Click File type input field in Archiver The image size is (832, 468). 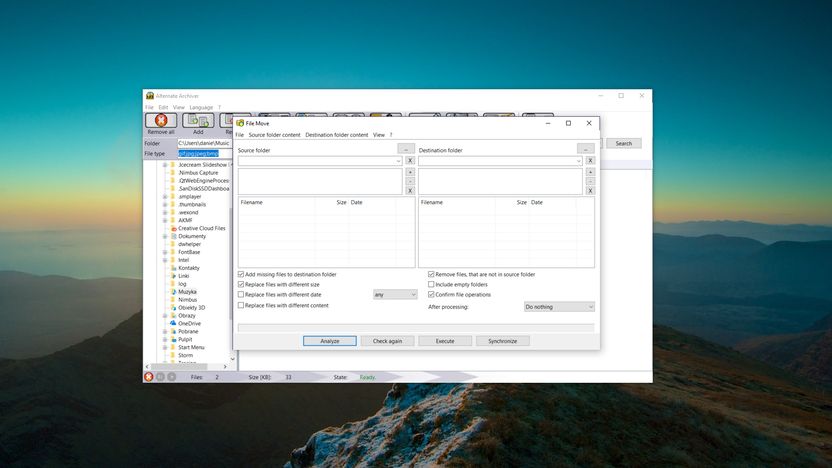pos(204,153)
